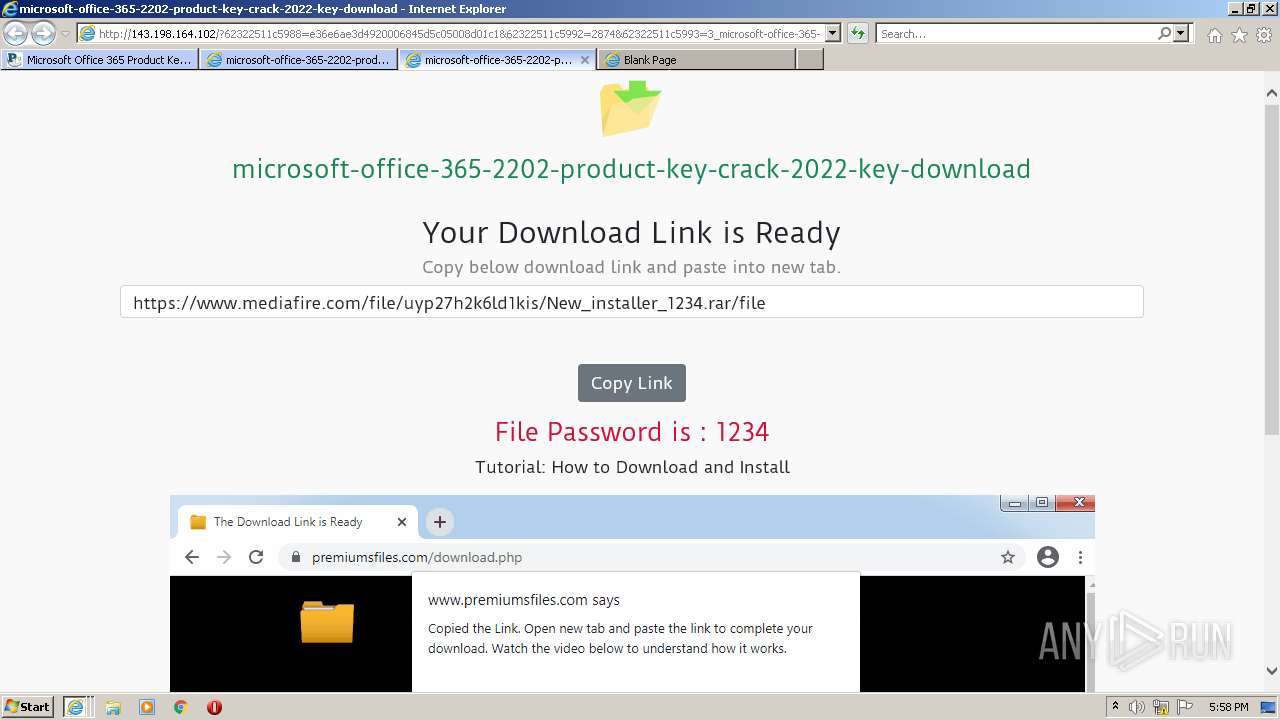This screenshot has height=720, width=1280.
Task: Open Google Chrome taskbar icon
Action: click(180, 707)
